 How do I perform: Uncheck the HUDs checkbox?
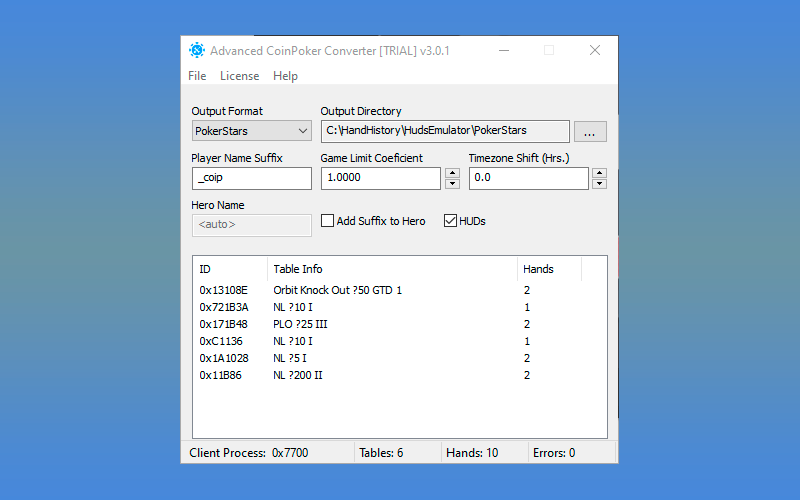[450, 221]
